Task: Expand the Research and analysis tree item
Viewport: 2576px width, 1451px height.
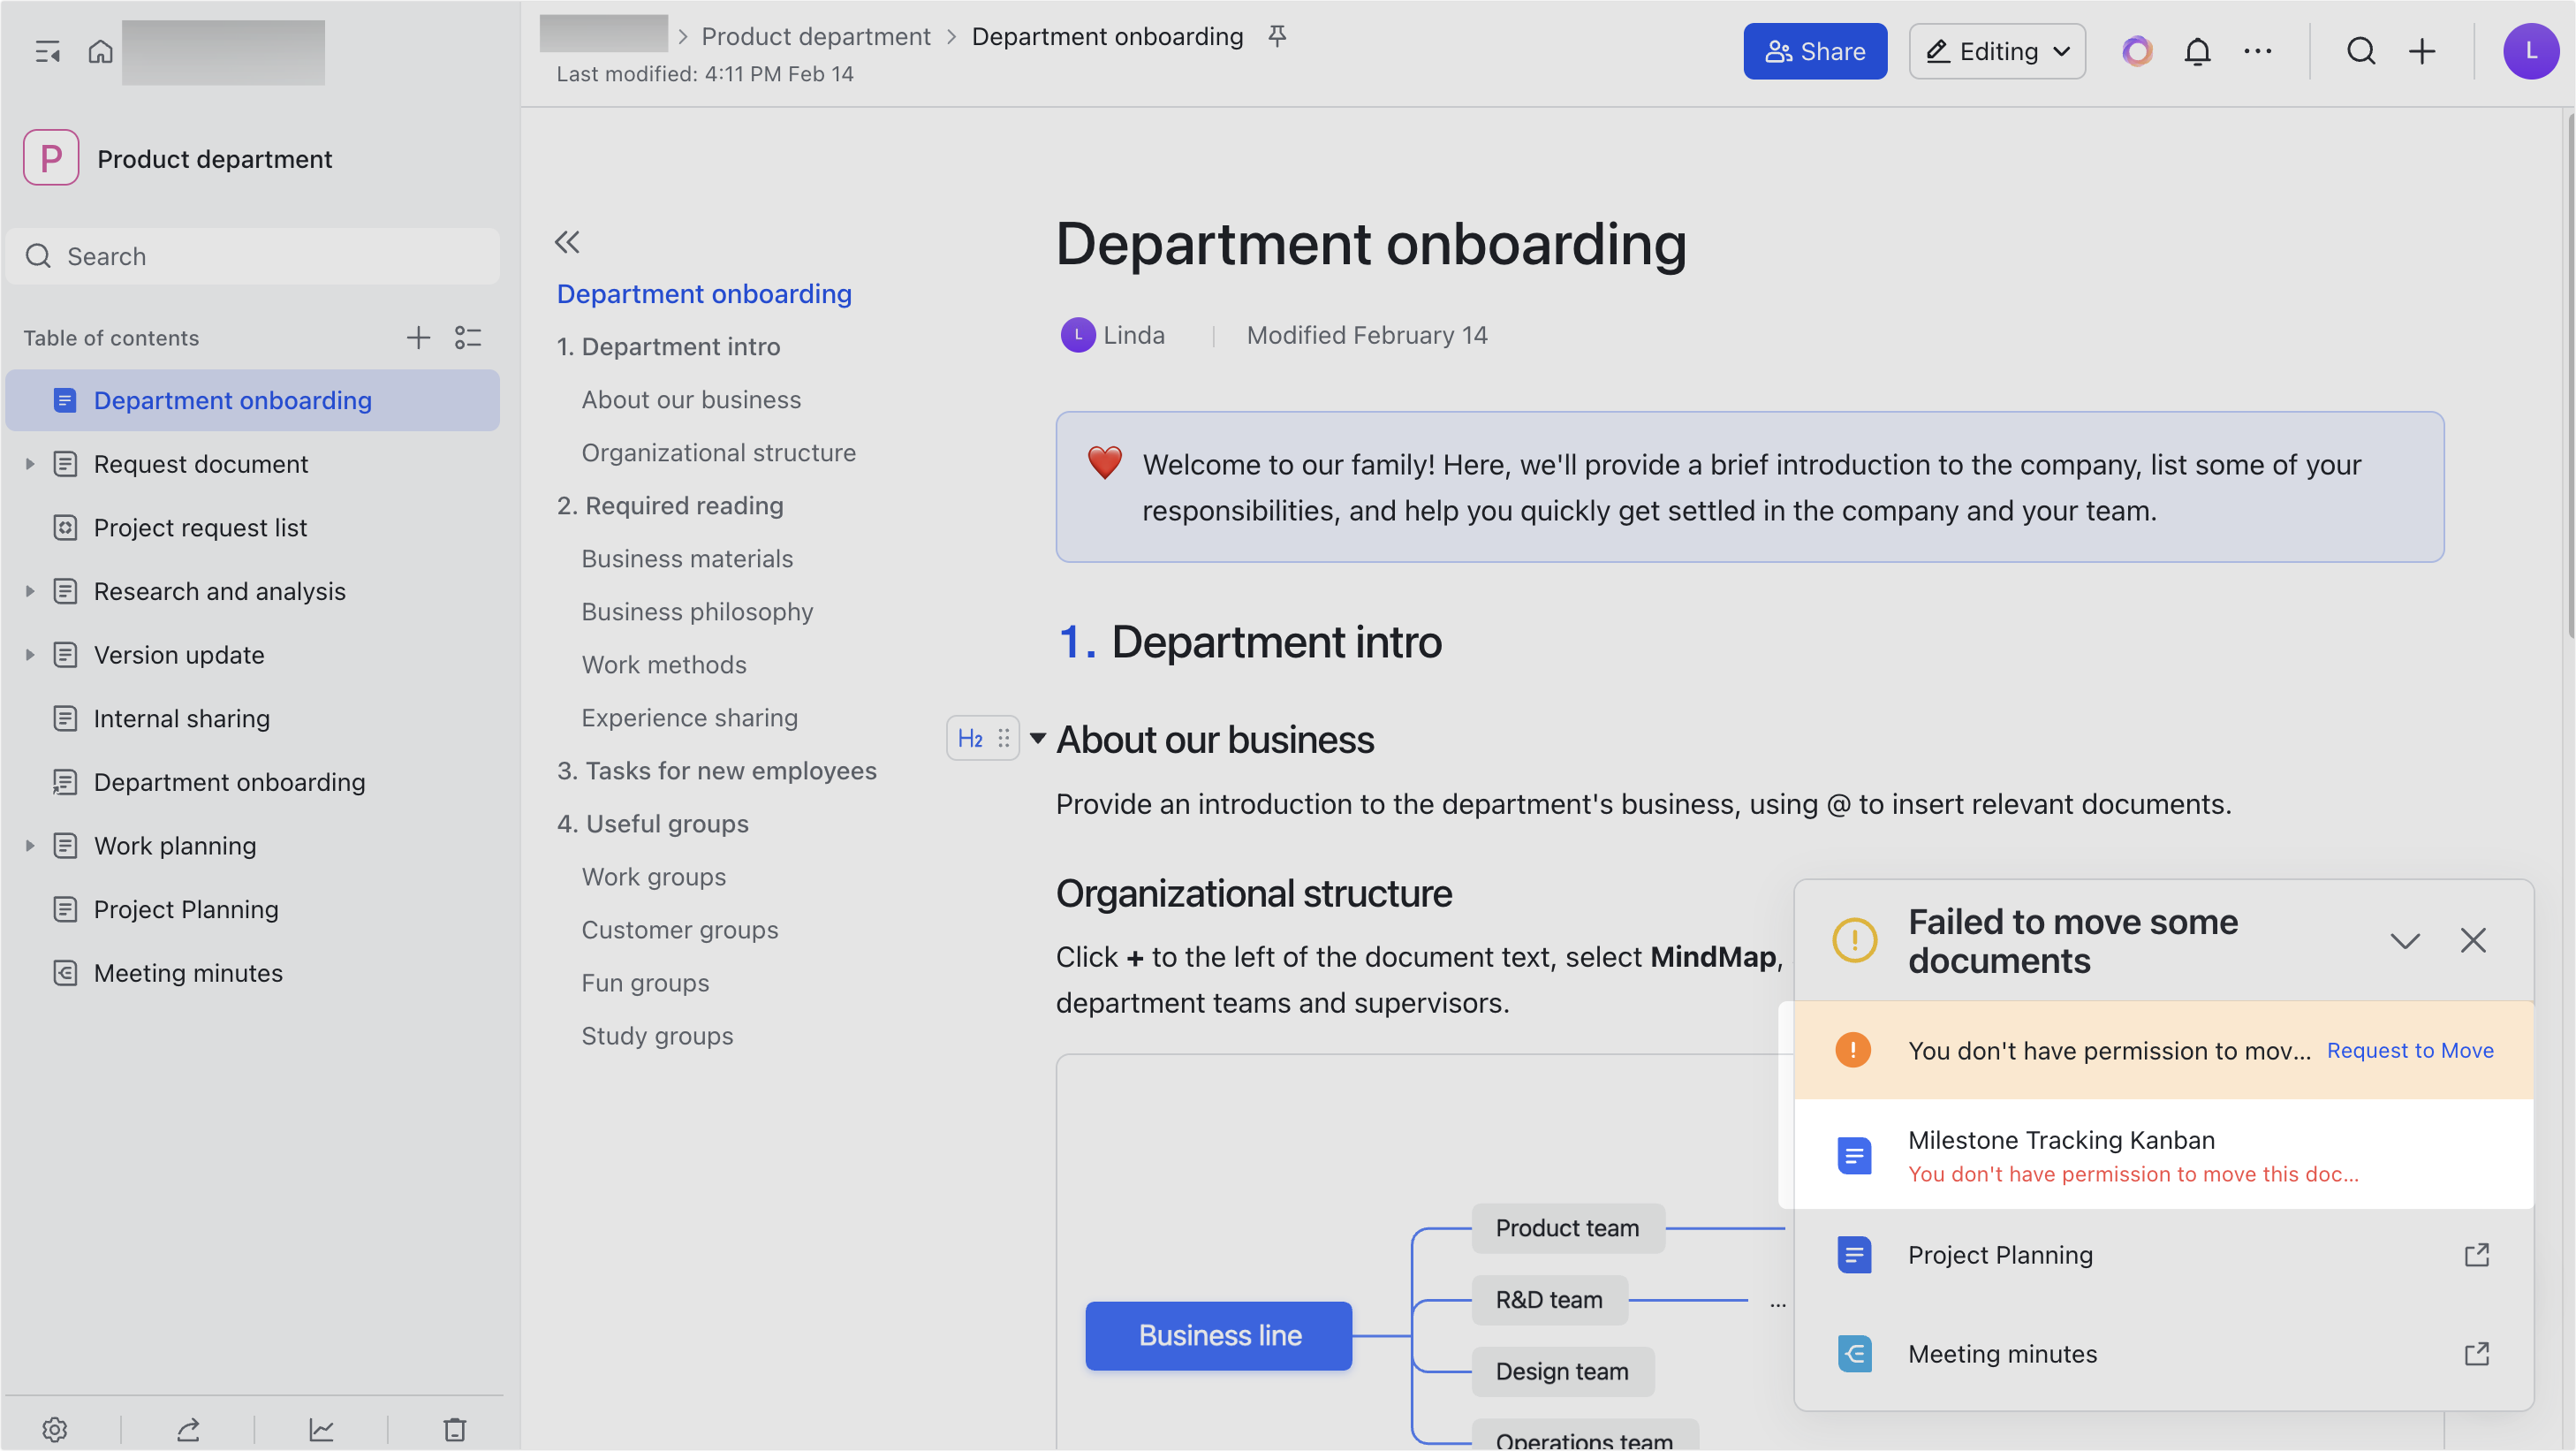Action: pyautogui.click(x=30, y=591)
